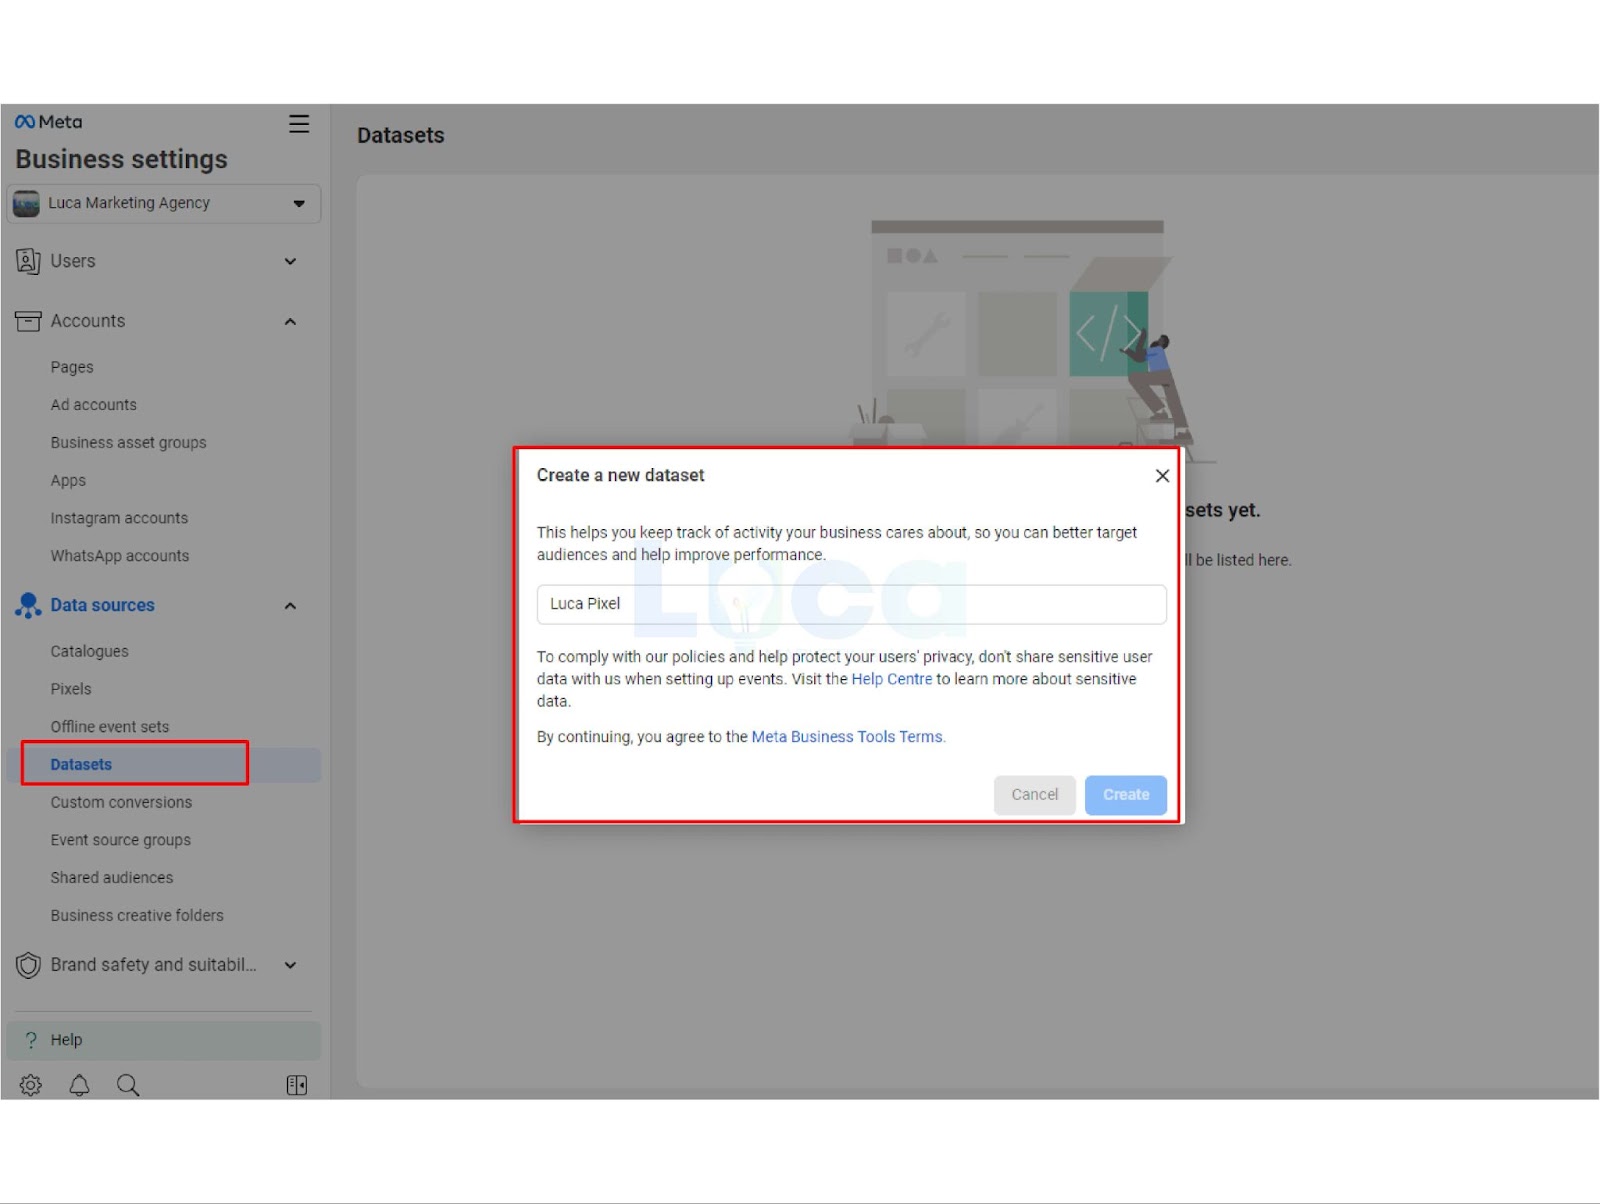Collapse the Data sources chevron
This screenshot has height=1204, width=1600.
tap(290, 606)
